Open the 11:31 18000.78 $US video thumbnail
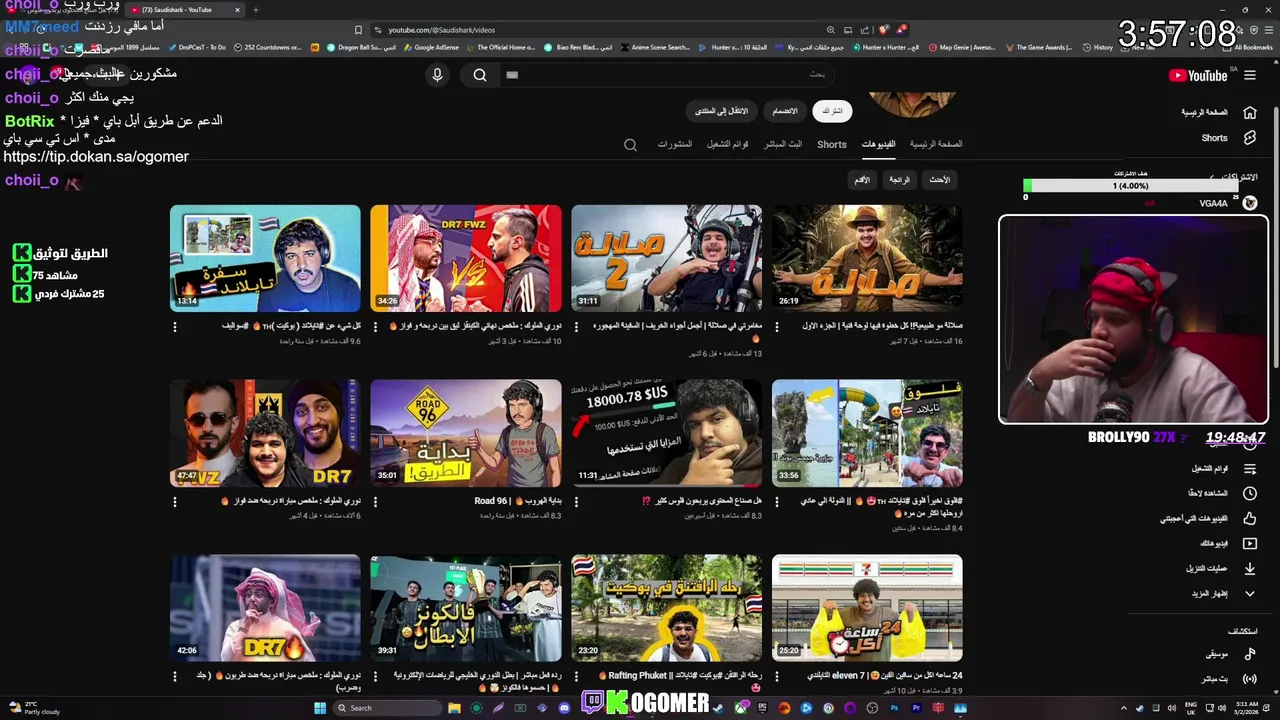Image resolution: width=1280 pixels, height=720 pixels. [666, 432]
